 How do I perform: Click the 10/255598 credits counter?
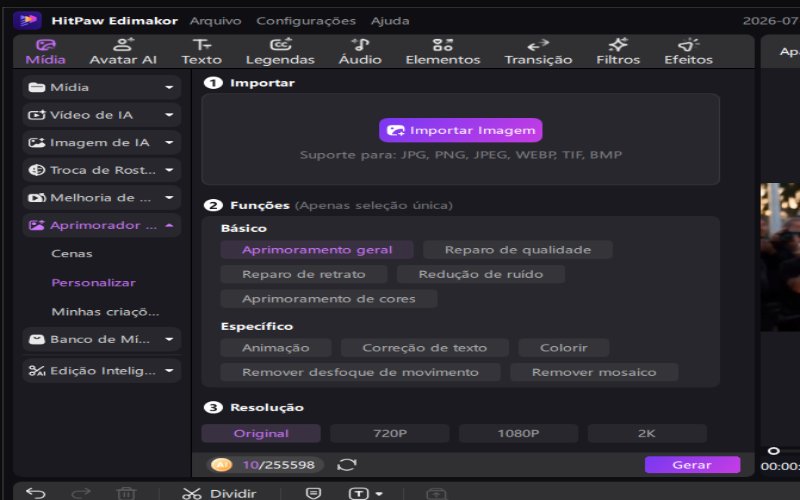click(279, 465)
